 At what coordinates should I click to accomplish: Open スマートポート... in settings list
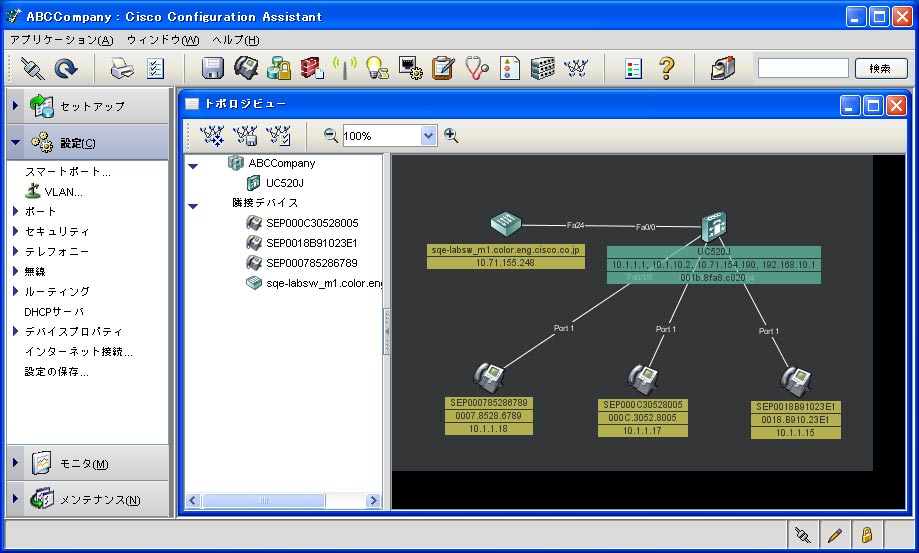[67, 172]
